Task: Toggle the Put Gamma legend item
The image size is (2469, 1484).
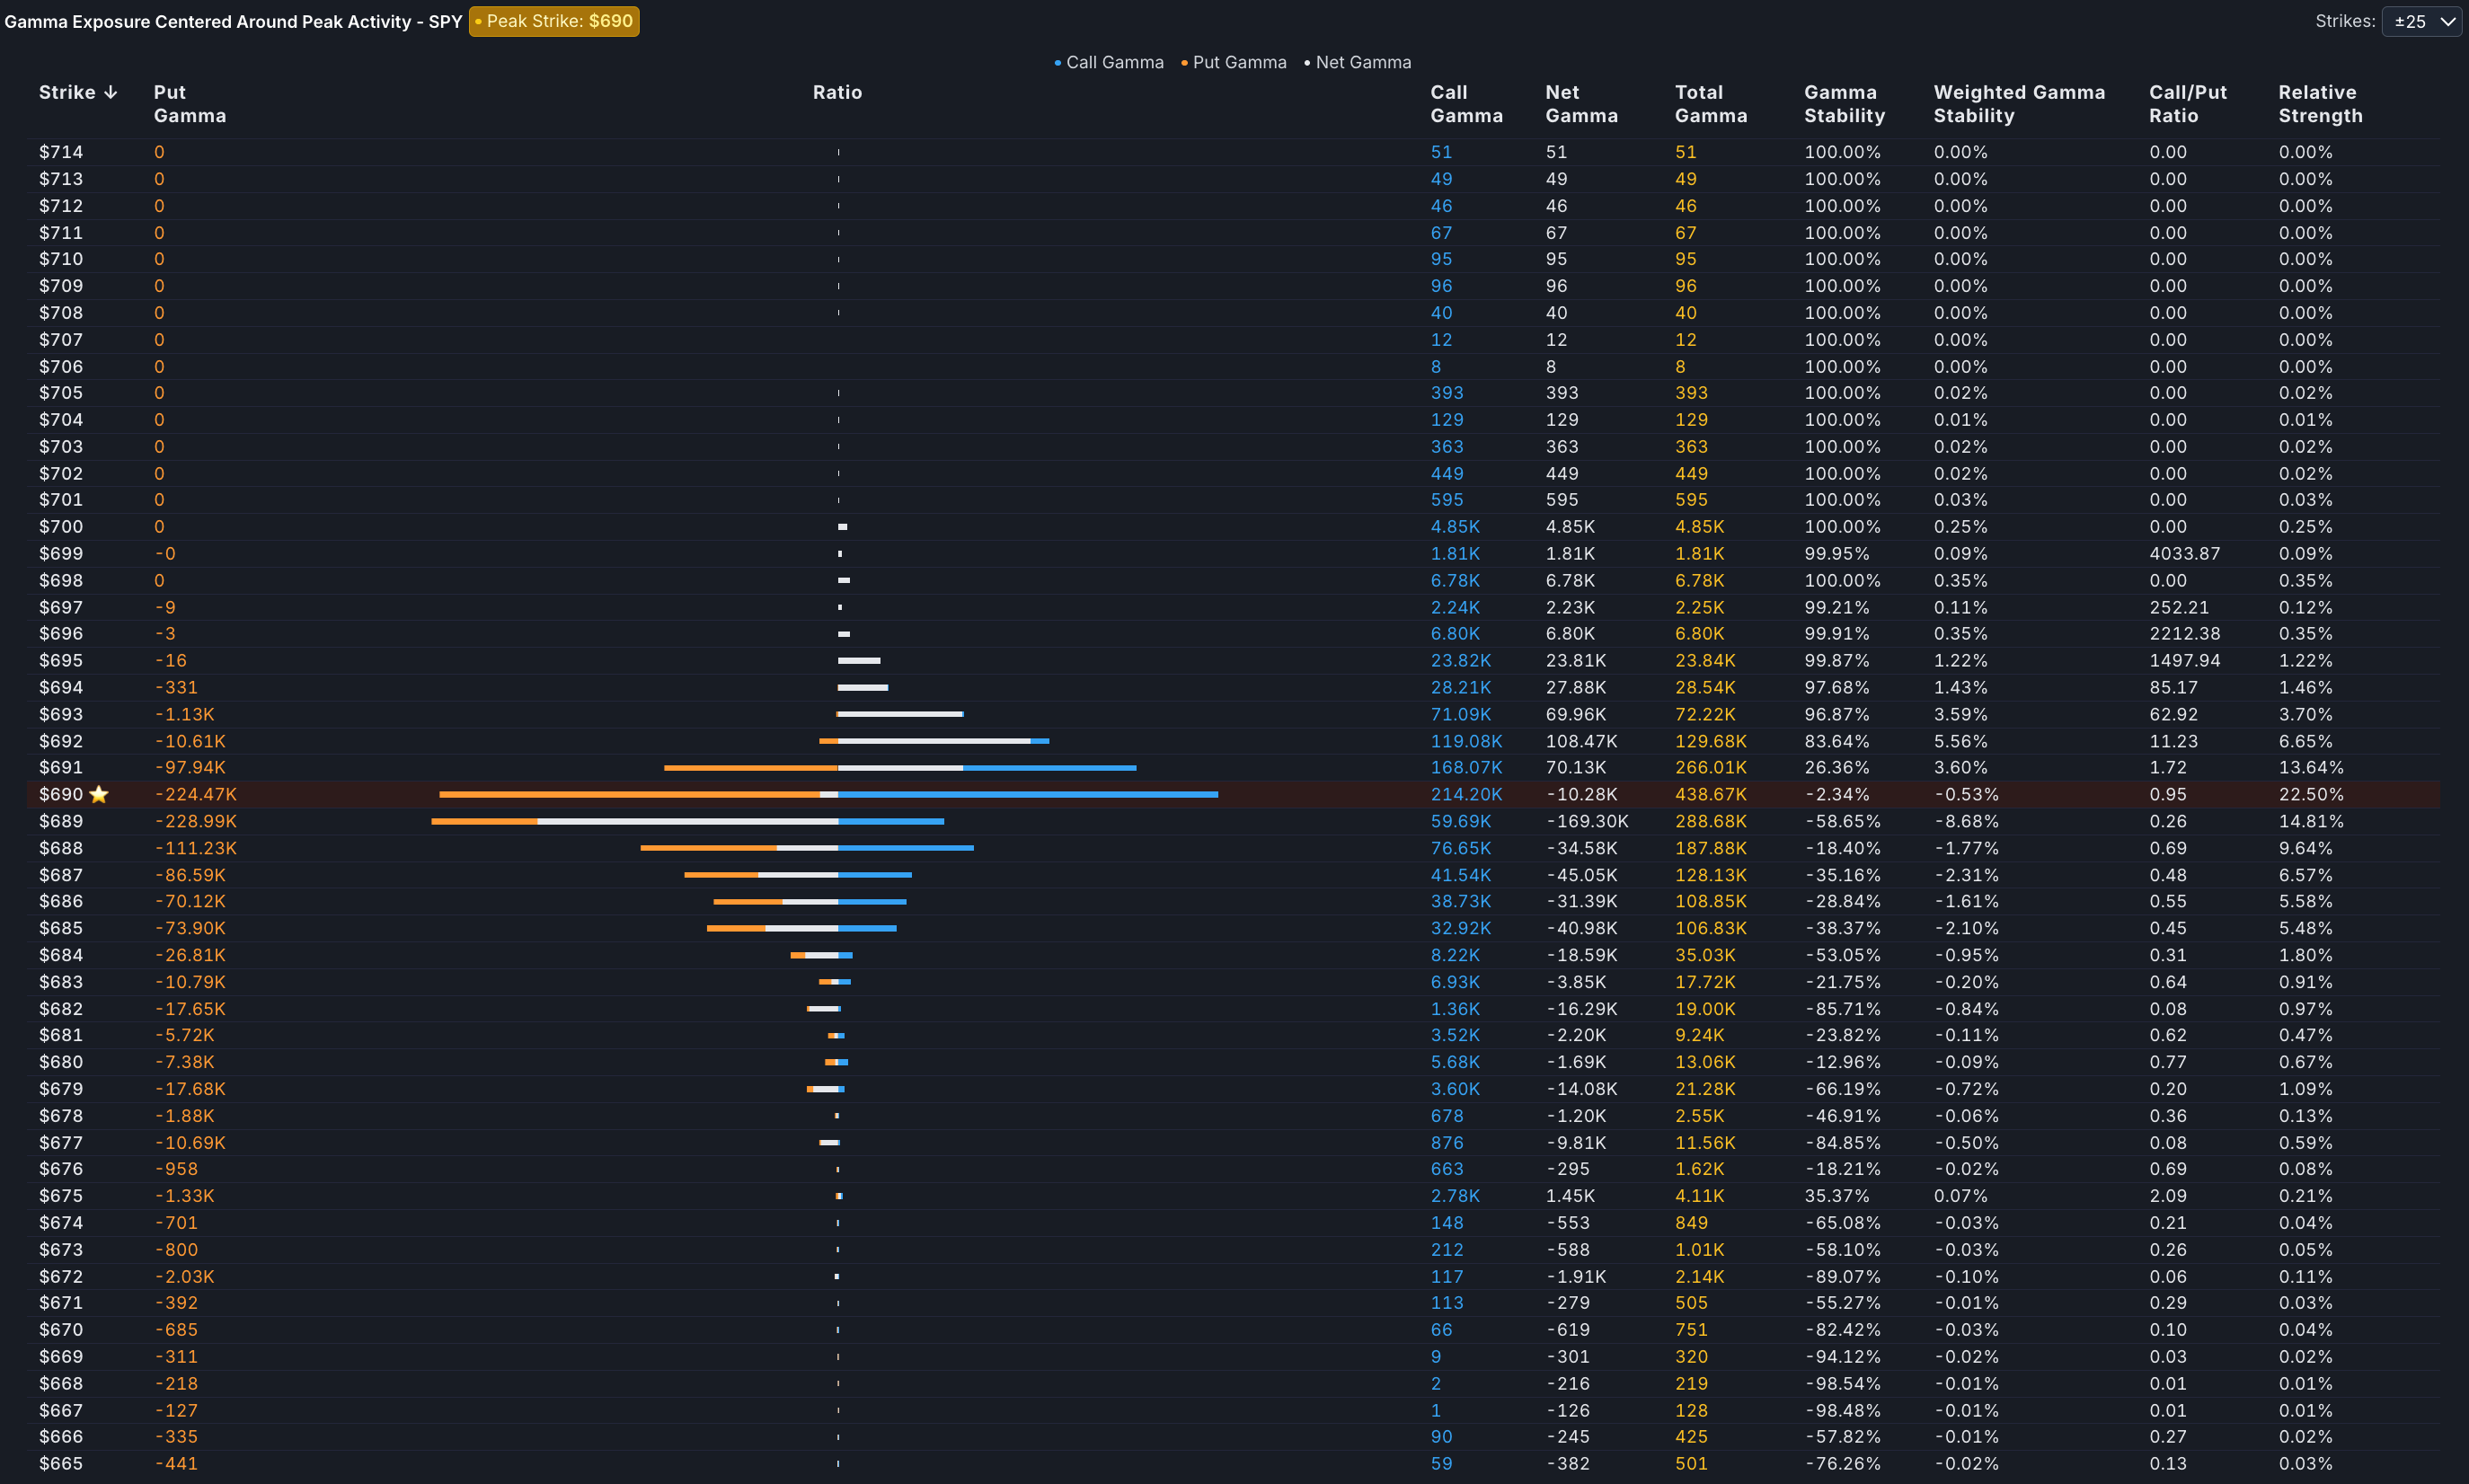Action: pos(1234,62)
